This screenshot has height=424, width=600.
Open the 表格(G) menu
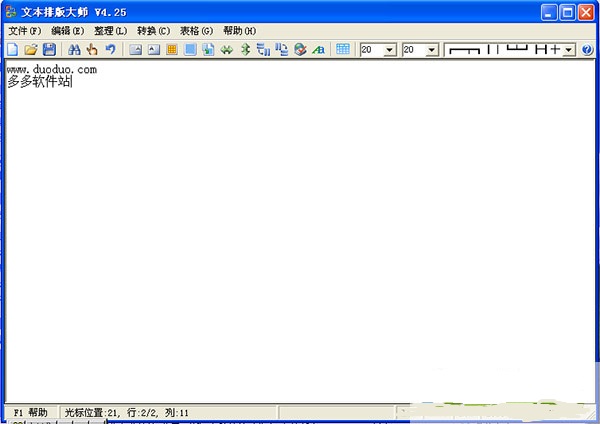click(x=196, y=31)
